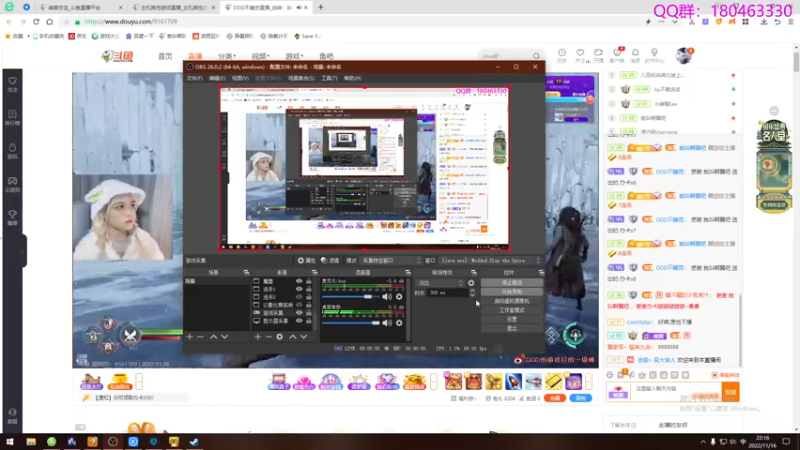Expand Douyu 游戏 nav dropdown
Viewport: 800px width, 450px height.
[x=294, y=56]
